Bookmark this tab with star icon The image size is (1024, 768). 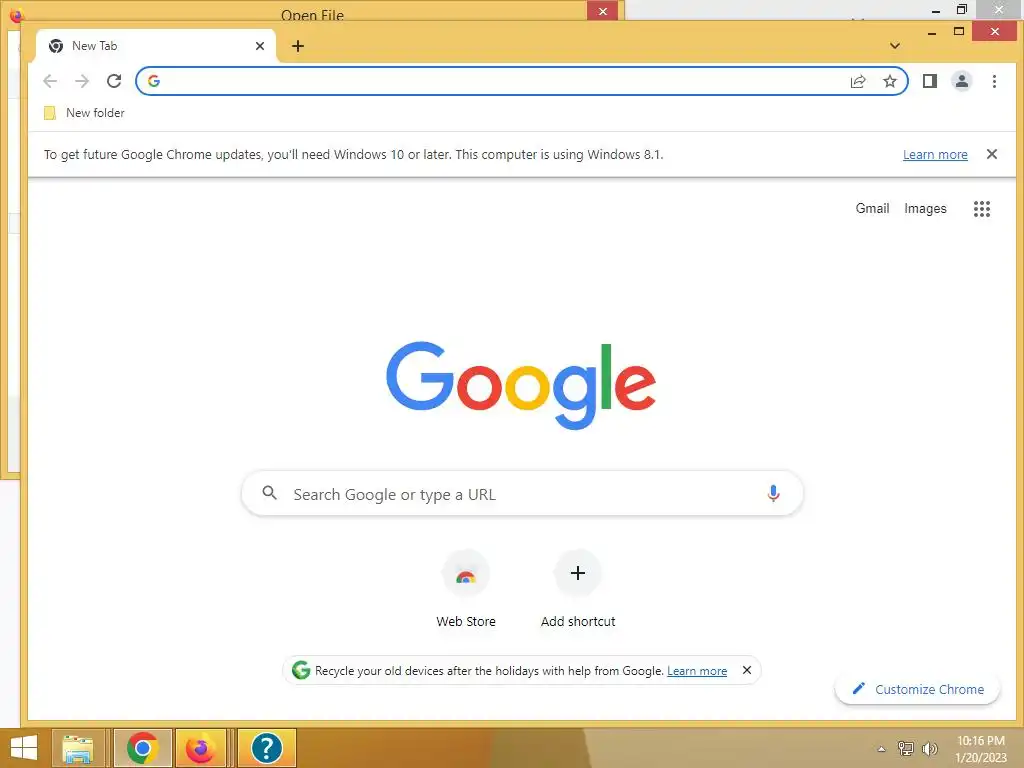coord(889,81)
